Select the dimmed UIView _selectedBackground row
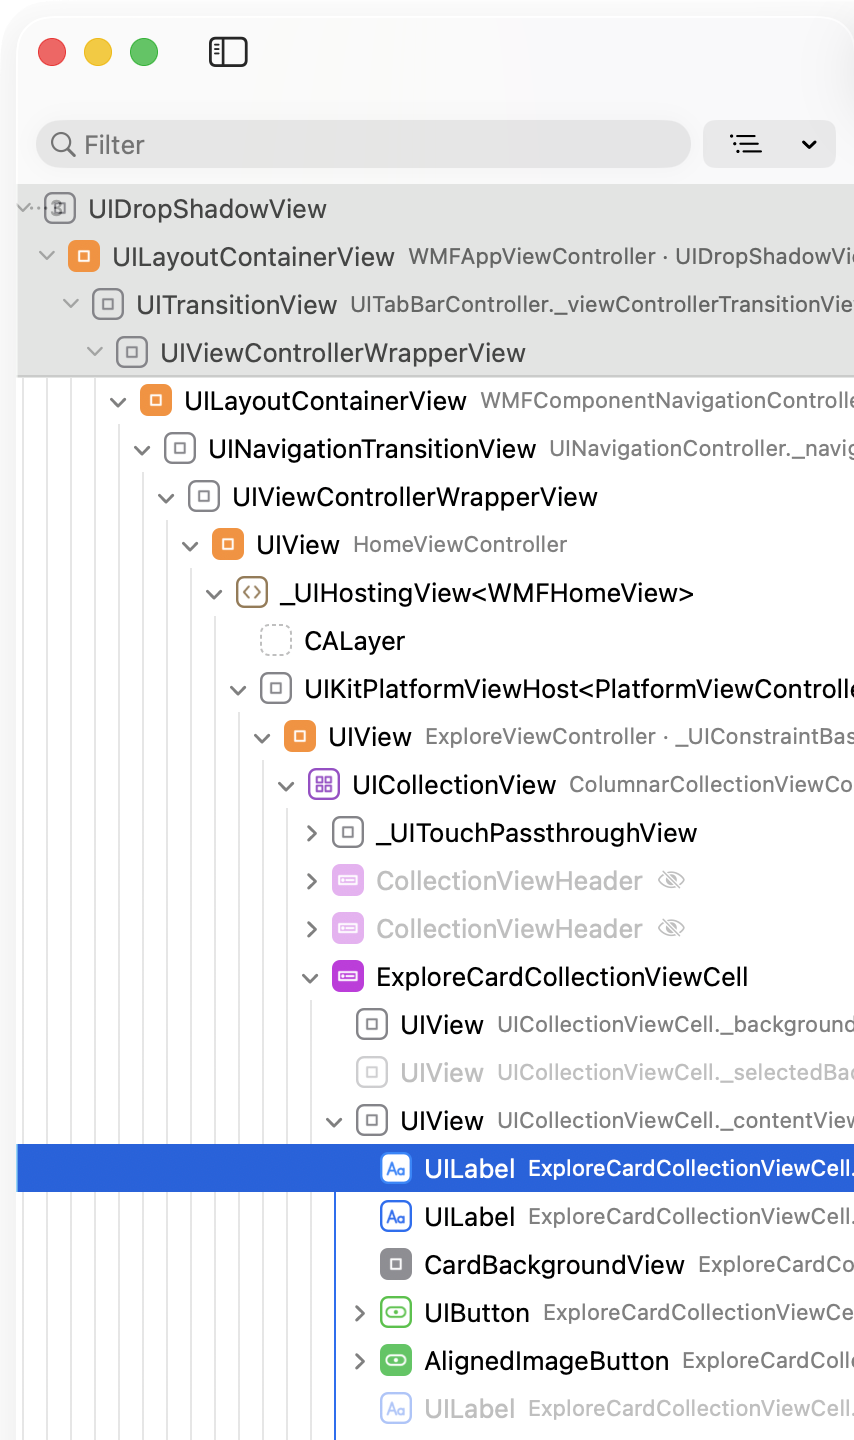This screenshot has height=1440, width=854. click(x=435, y=1072)
